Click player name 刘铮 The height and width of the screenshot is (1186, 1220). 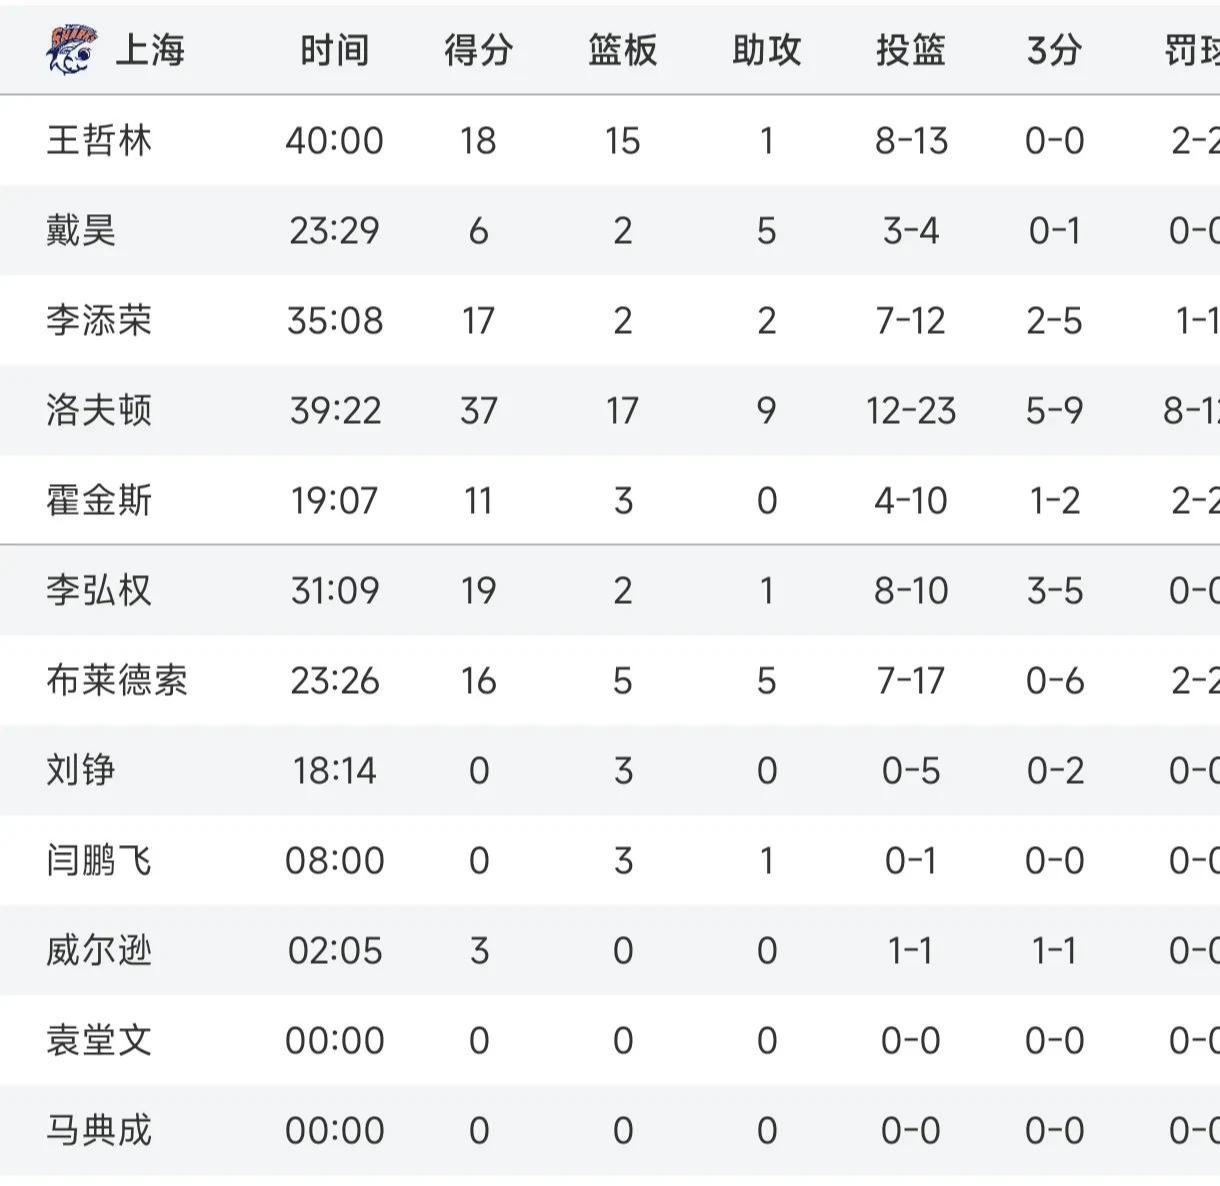pos(81,770)
